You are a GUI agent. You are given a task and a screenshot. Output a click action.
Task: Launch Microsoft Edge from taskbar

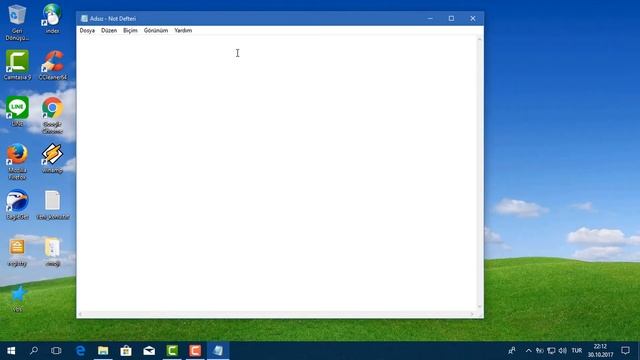[80, 351]
